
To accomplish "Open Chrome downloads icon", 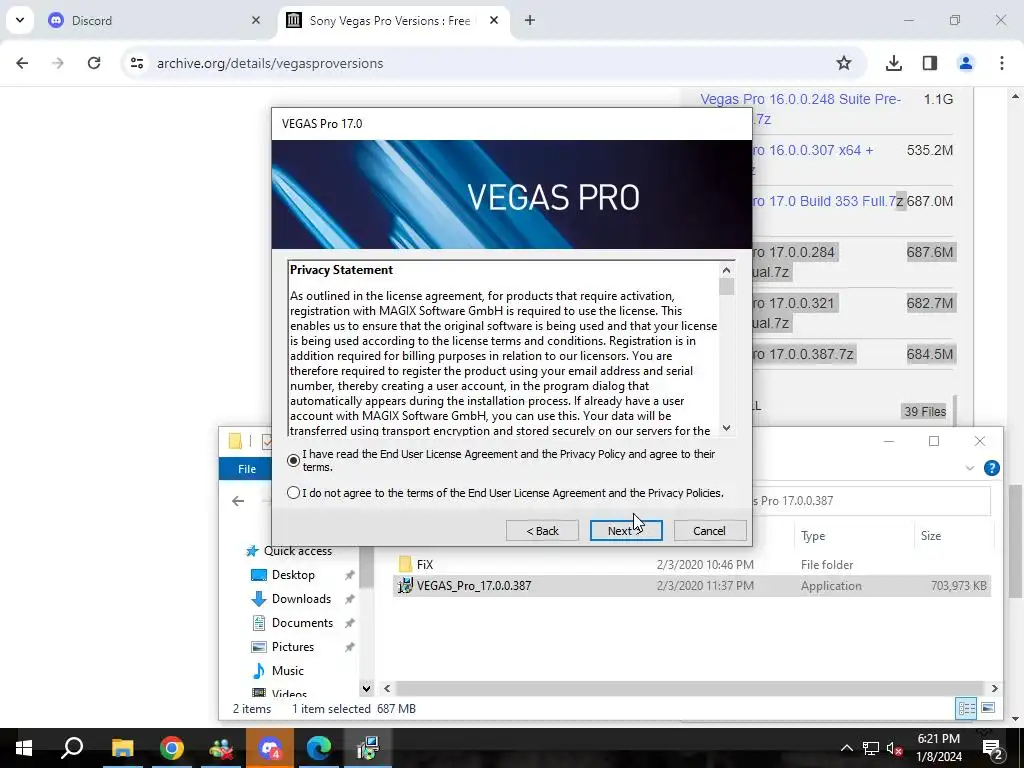I will [894, 63].
